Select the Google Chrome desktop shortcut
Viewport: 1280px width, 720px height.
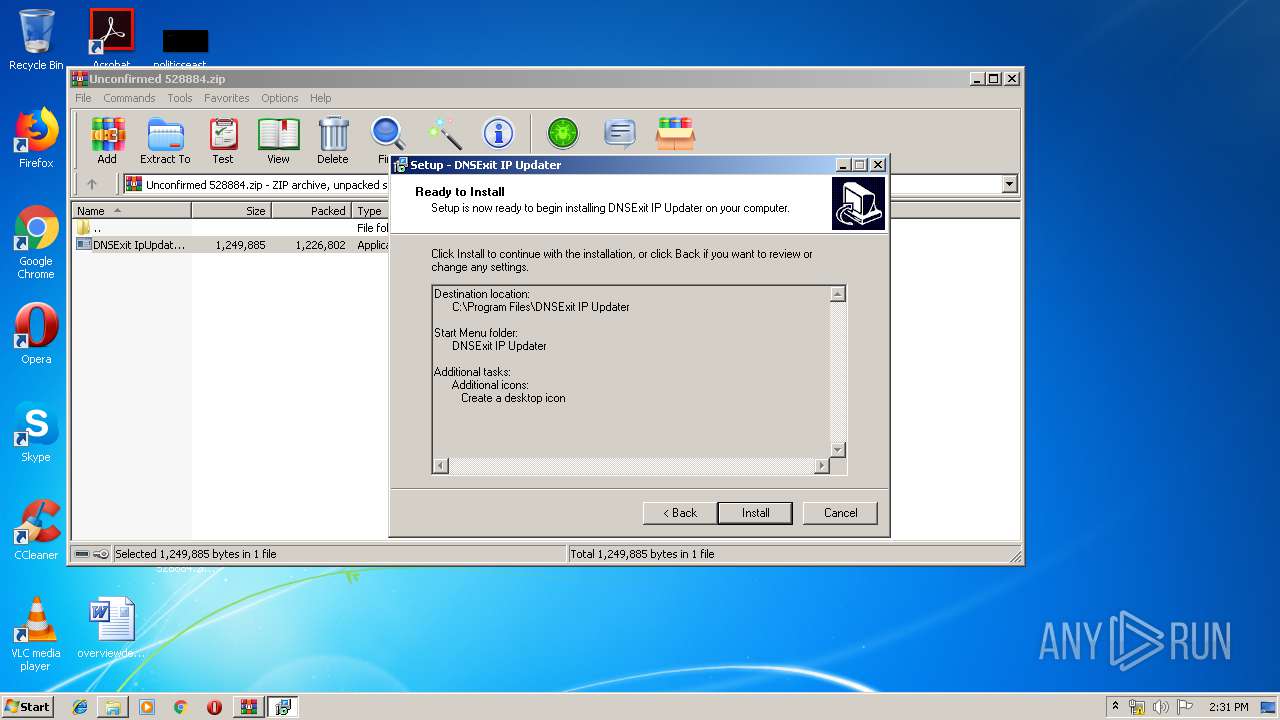[36, 242]
